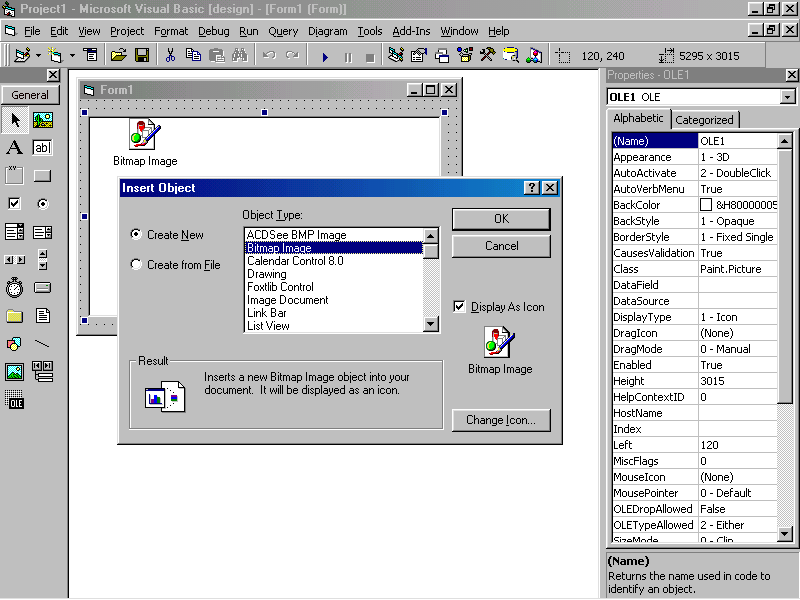Start the program with the Run arrow

pos(325,56)
